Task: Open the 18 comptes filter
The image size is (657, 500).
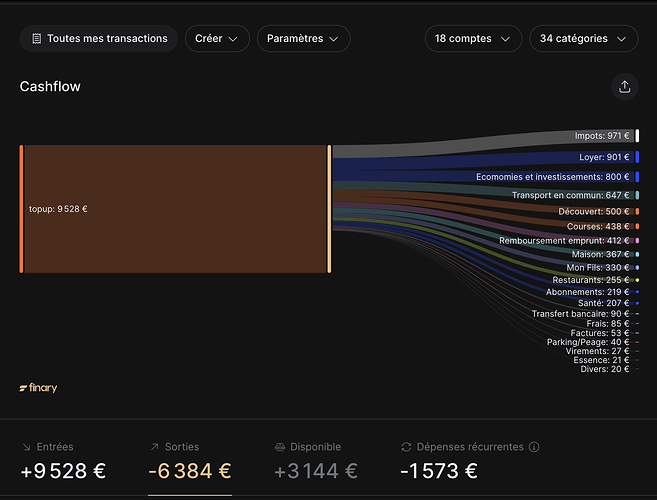Action: point(472,39)
